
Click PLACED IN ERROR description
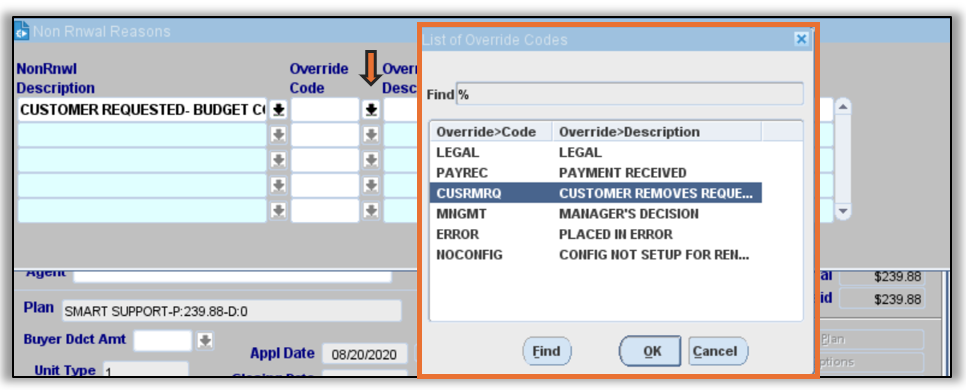tap(615, 234)
